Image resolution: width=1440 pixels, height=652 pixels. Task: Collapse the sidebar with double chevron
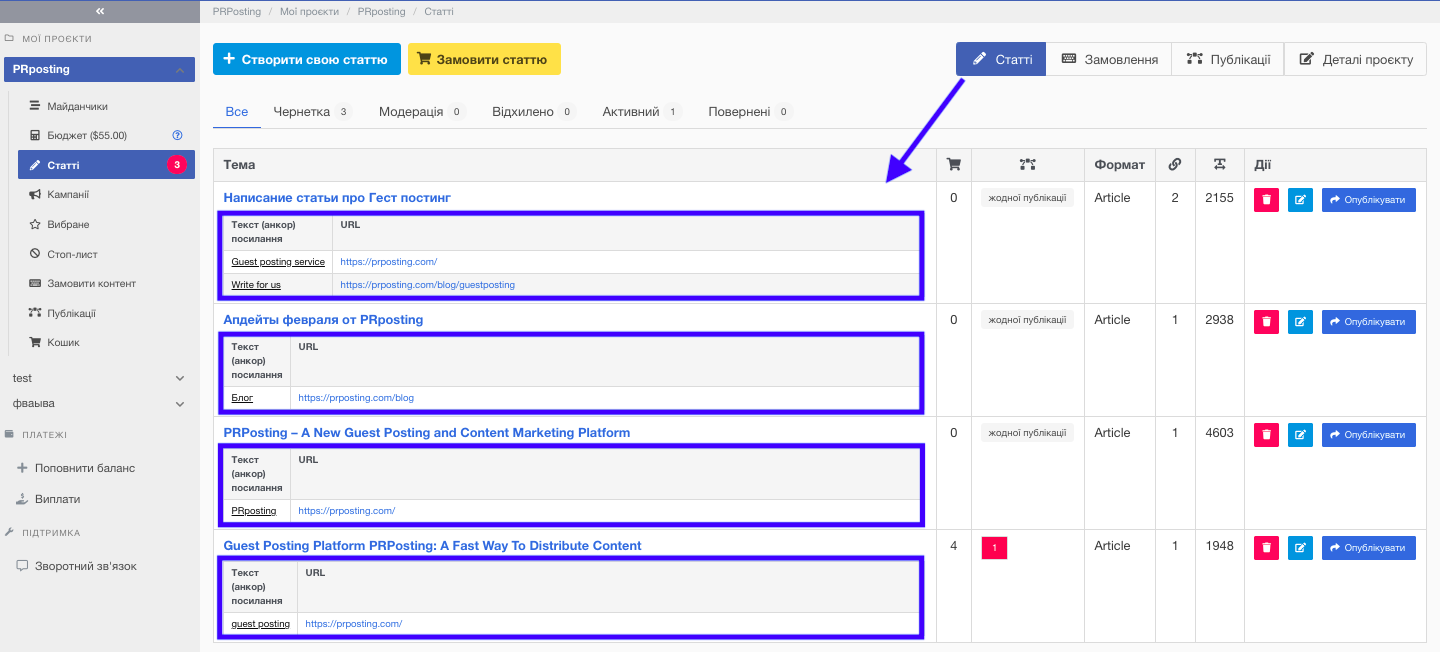coord(100,11)
